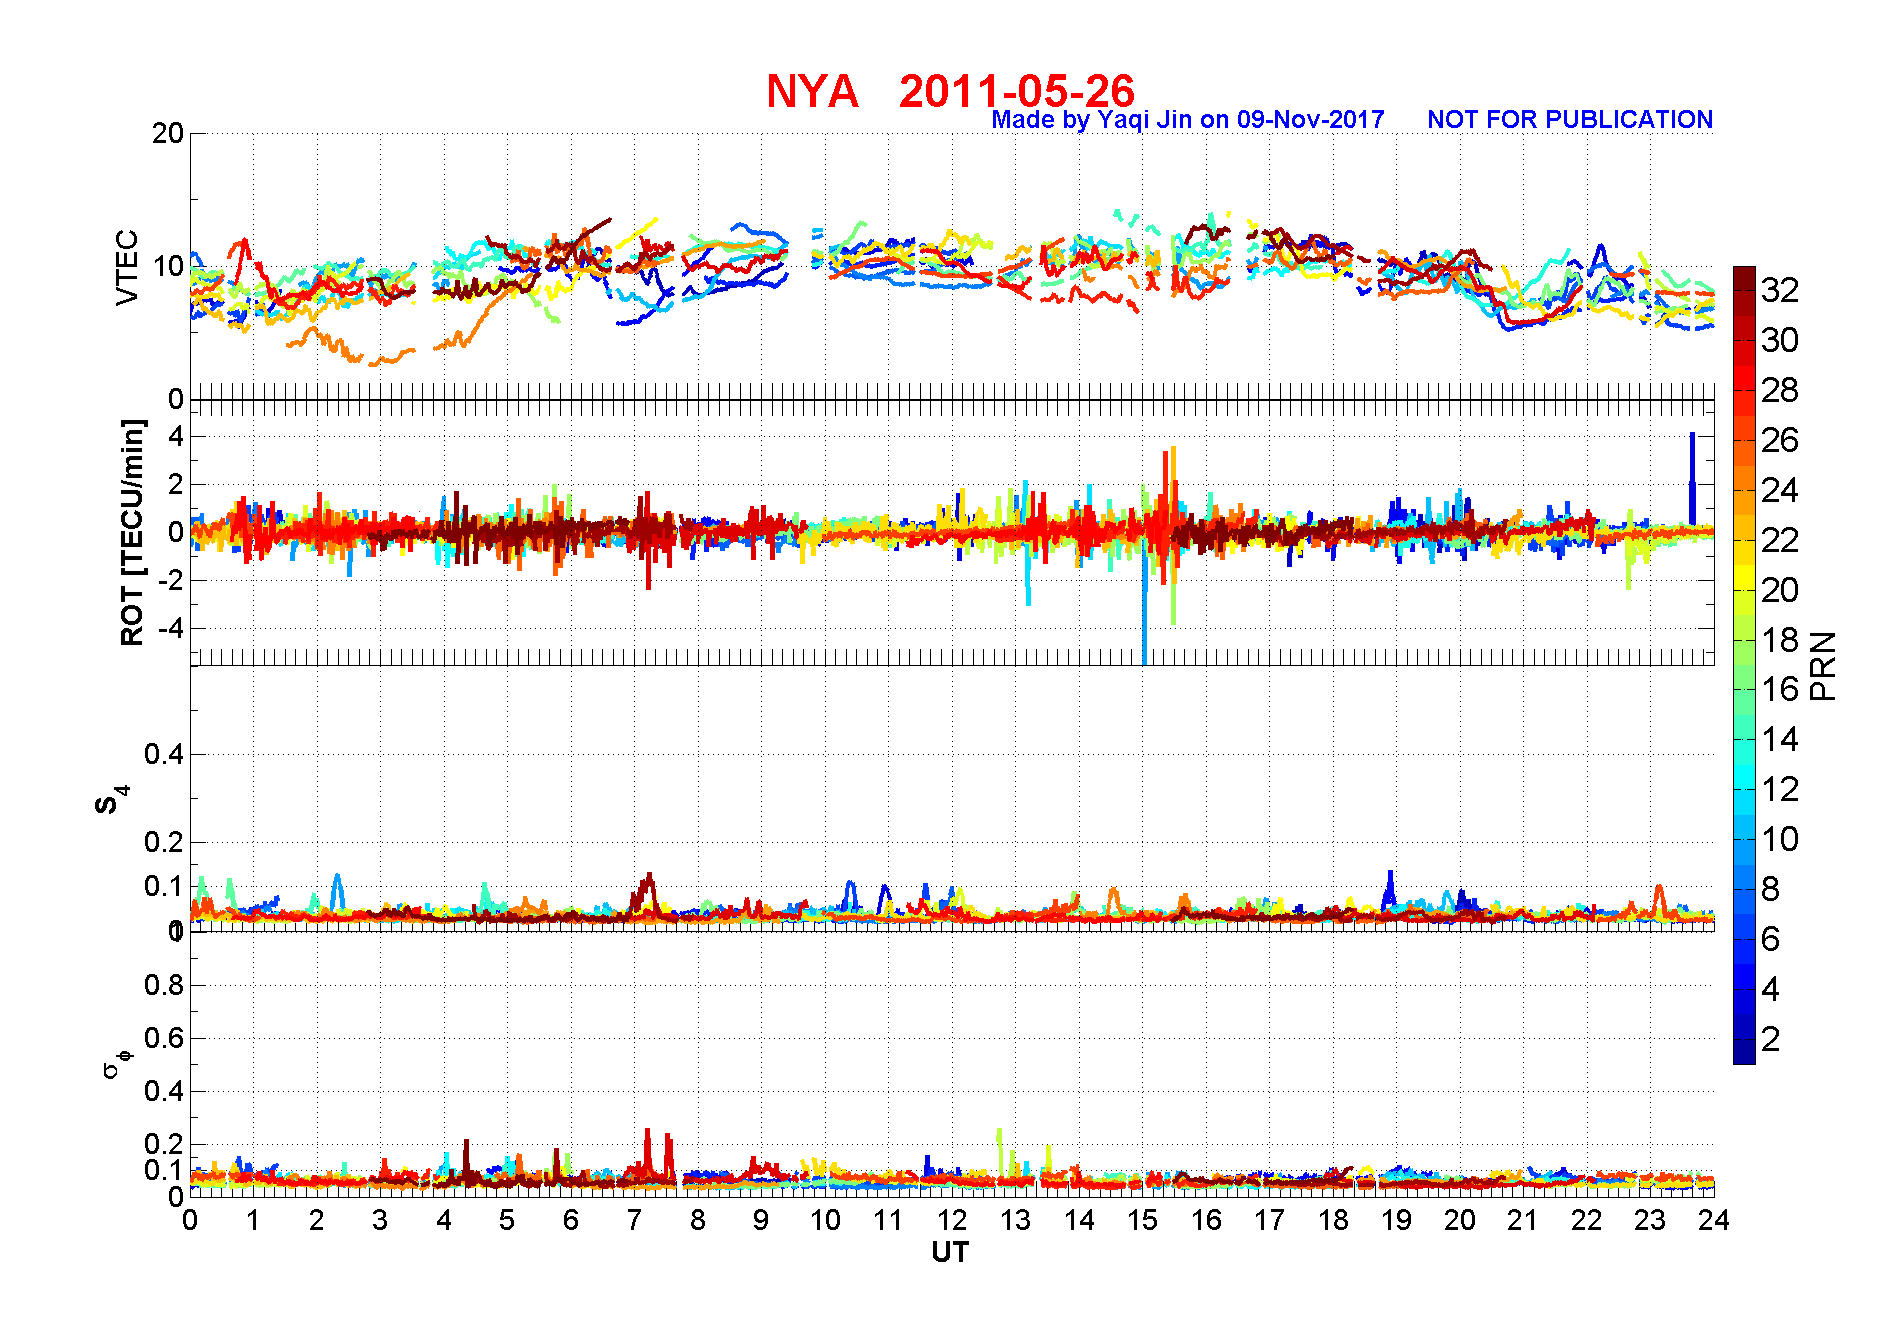The height and width of the screenshot is (1330, 1904).
Task: Click the sigma-phi axis tick label '0.8'
Action: (x=164, y=985)
